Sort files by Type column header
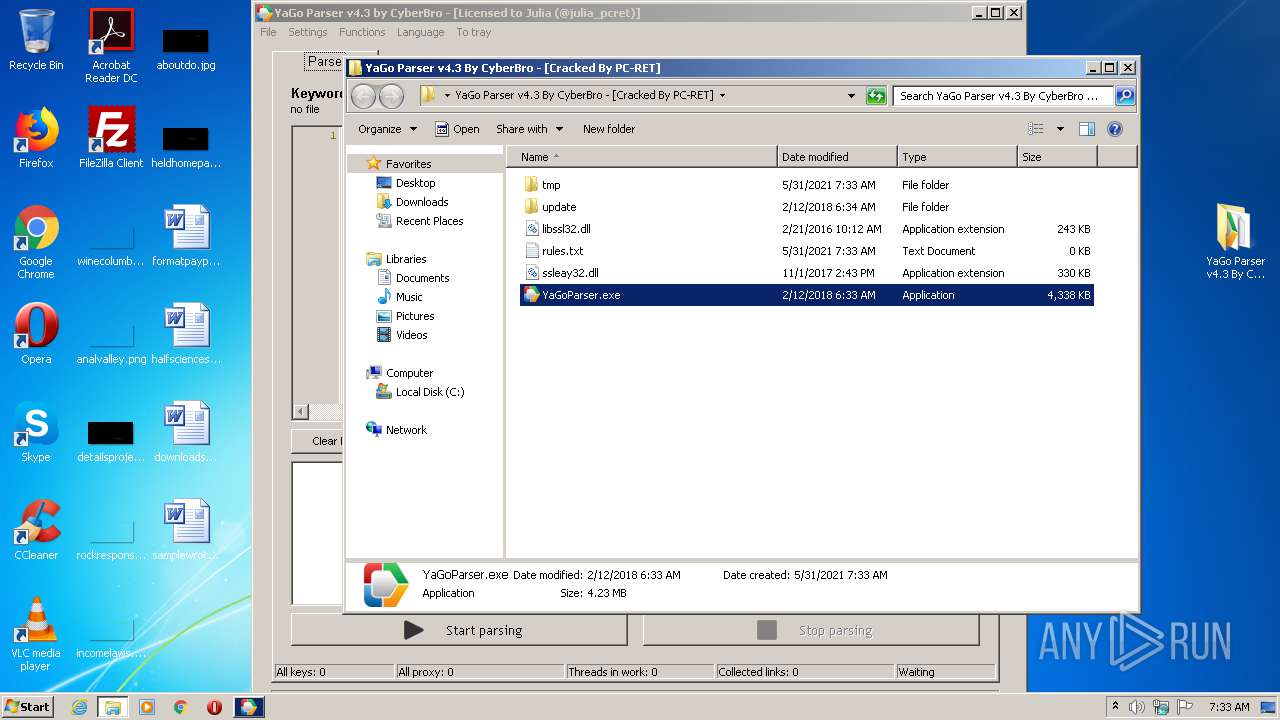 (x=957, y=157)
